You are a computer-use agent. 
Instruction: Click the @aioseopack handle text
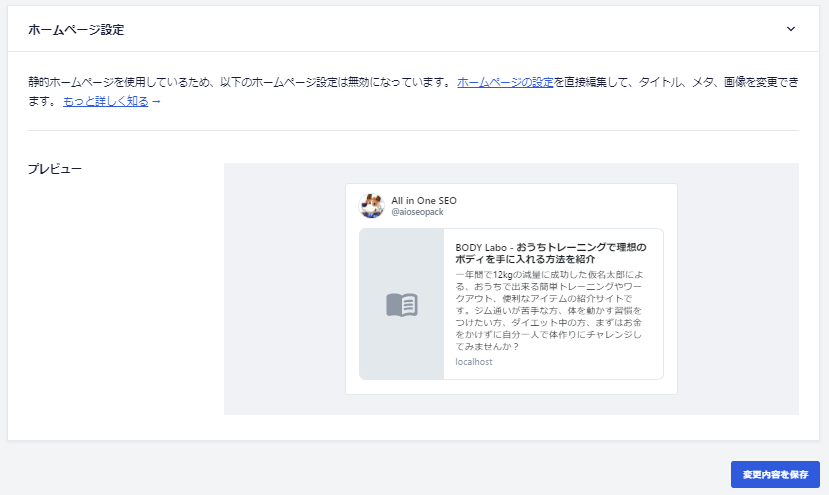coord(417,212)
